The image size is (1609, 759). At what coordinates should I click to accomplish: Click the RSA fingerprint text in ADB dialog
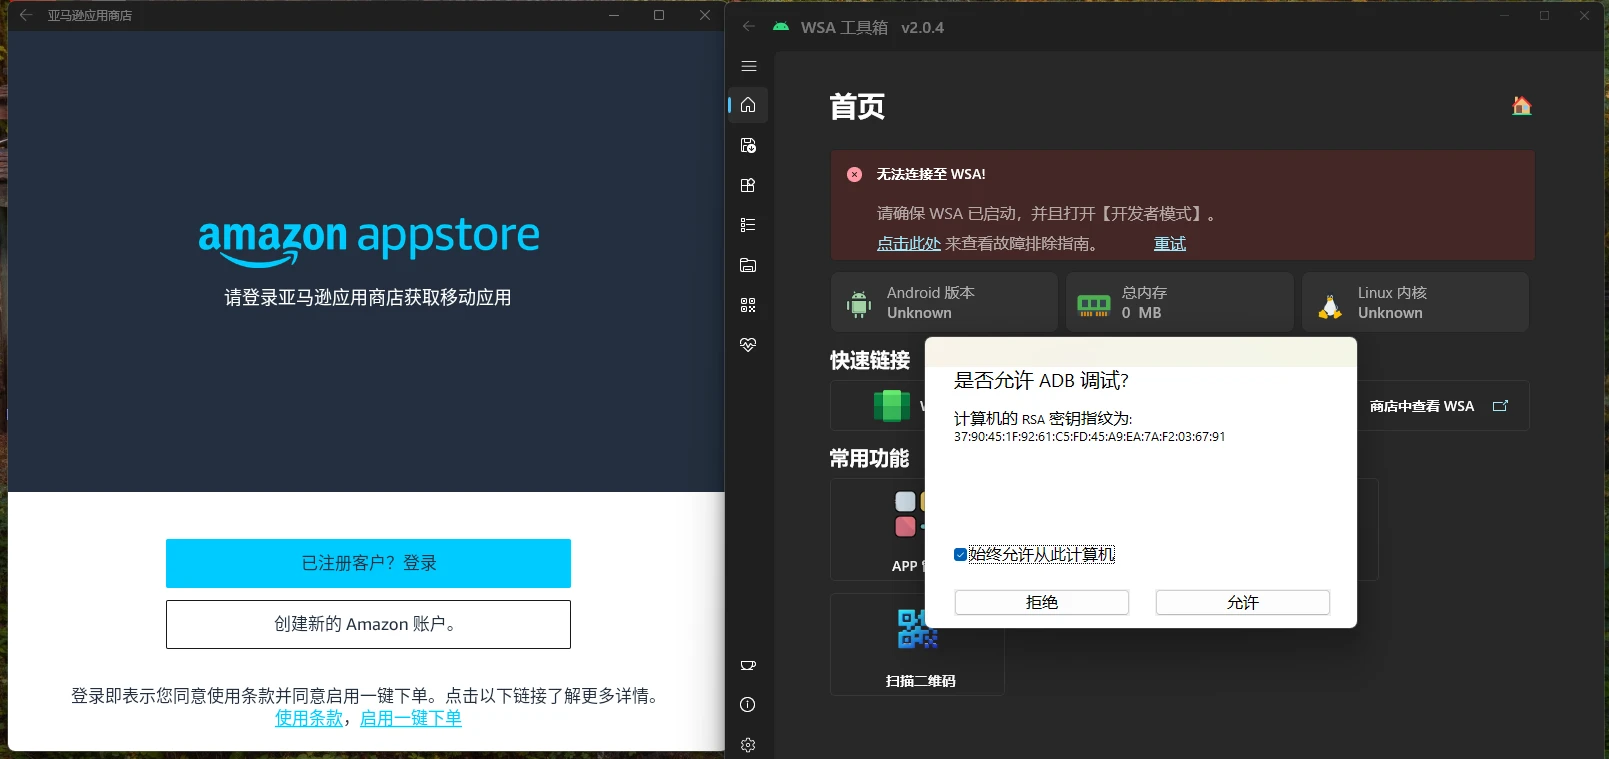(x=1089, y=437)
